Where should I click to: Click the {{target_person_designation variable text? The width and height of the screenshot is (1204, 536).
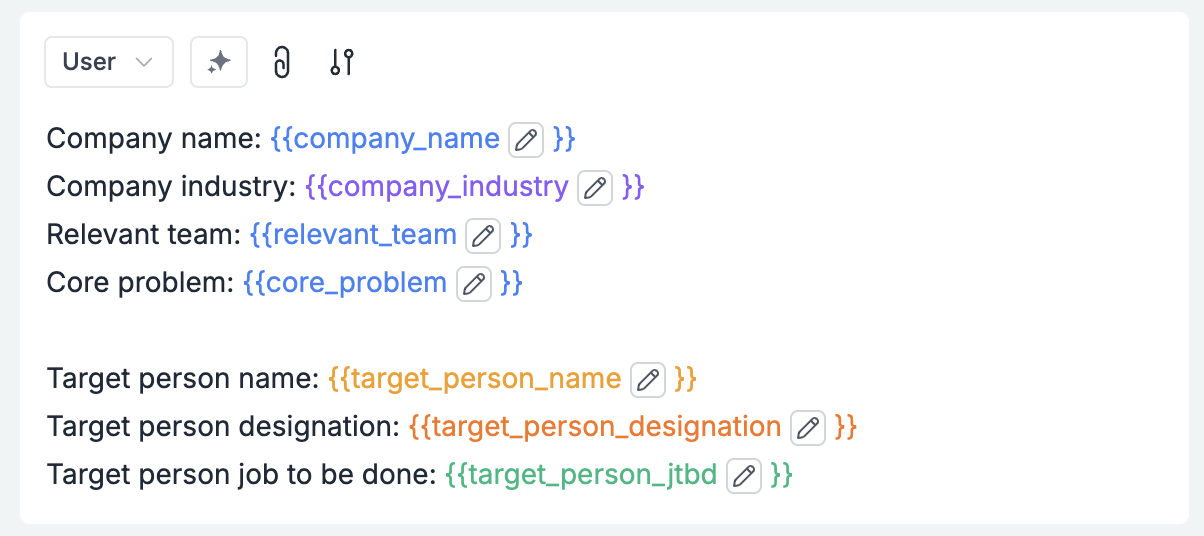point(595,426)
